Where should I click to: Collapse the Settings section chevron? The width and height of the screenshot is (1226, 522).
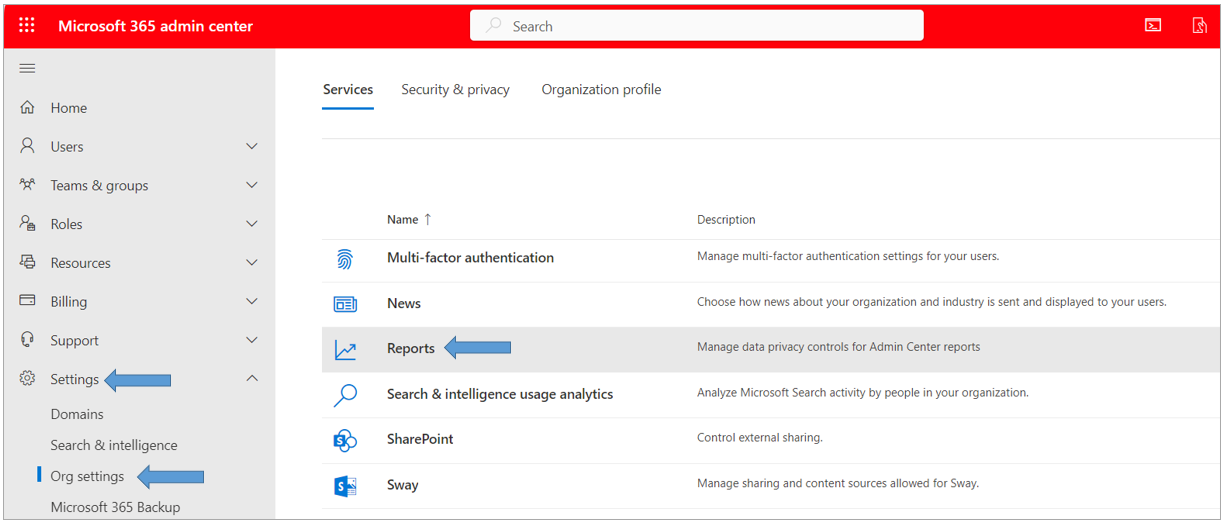pyautogui.click(x=252, y=379)
